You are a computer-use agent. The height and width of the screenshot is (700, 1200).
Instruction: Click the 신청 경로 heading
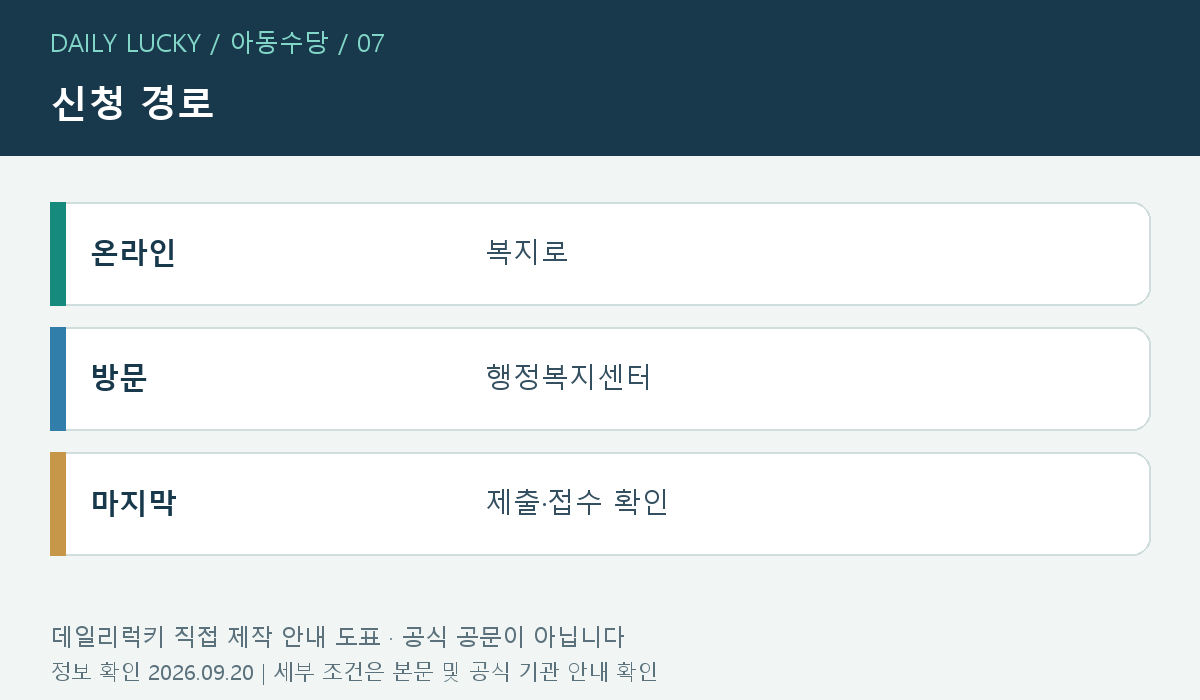pos(132,103)
